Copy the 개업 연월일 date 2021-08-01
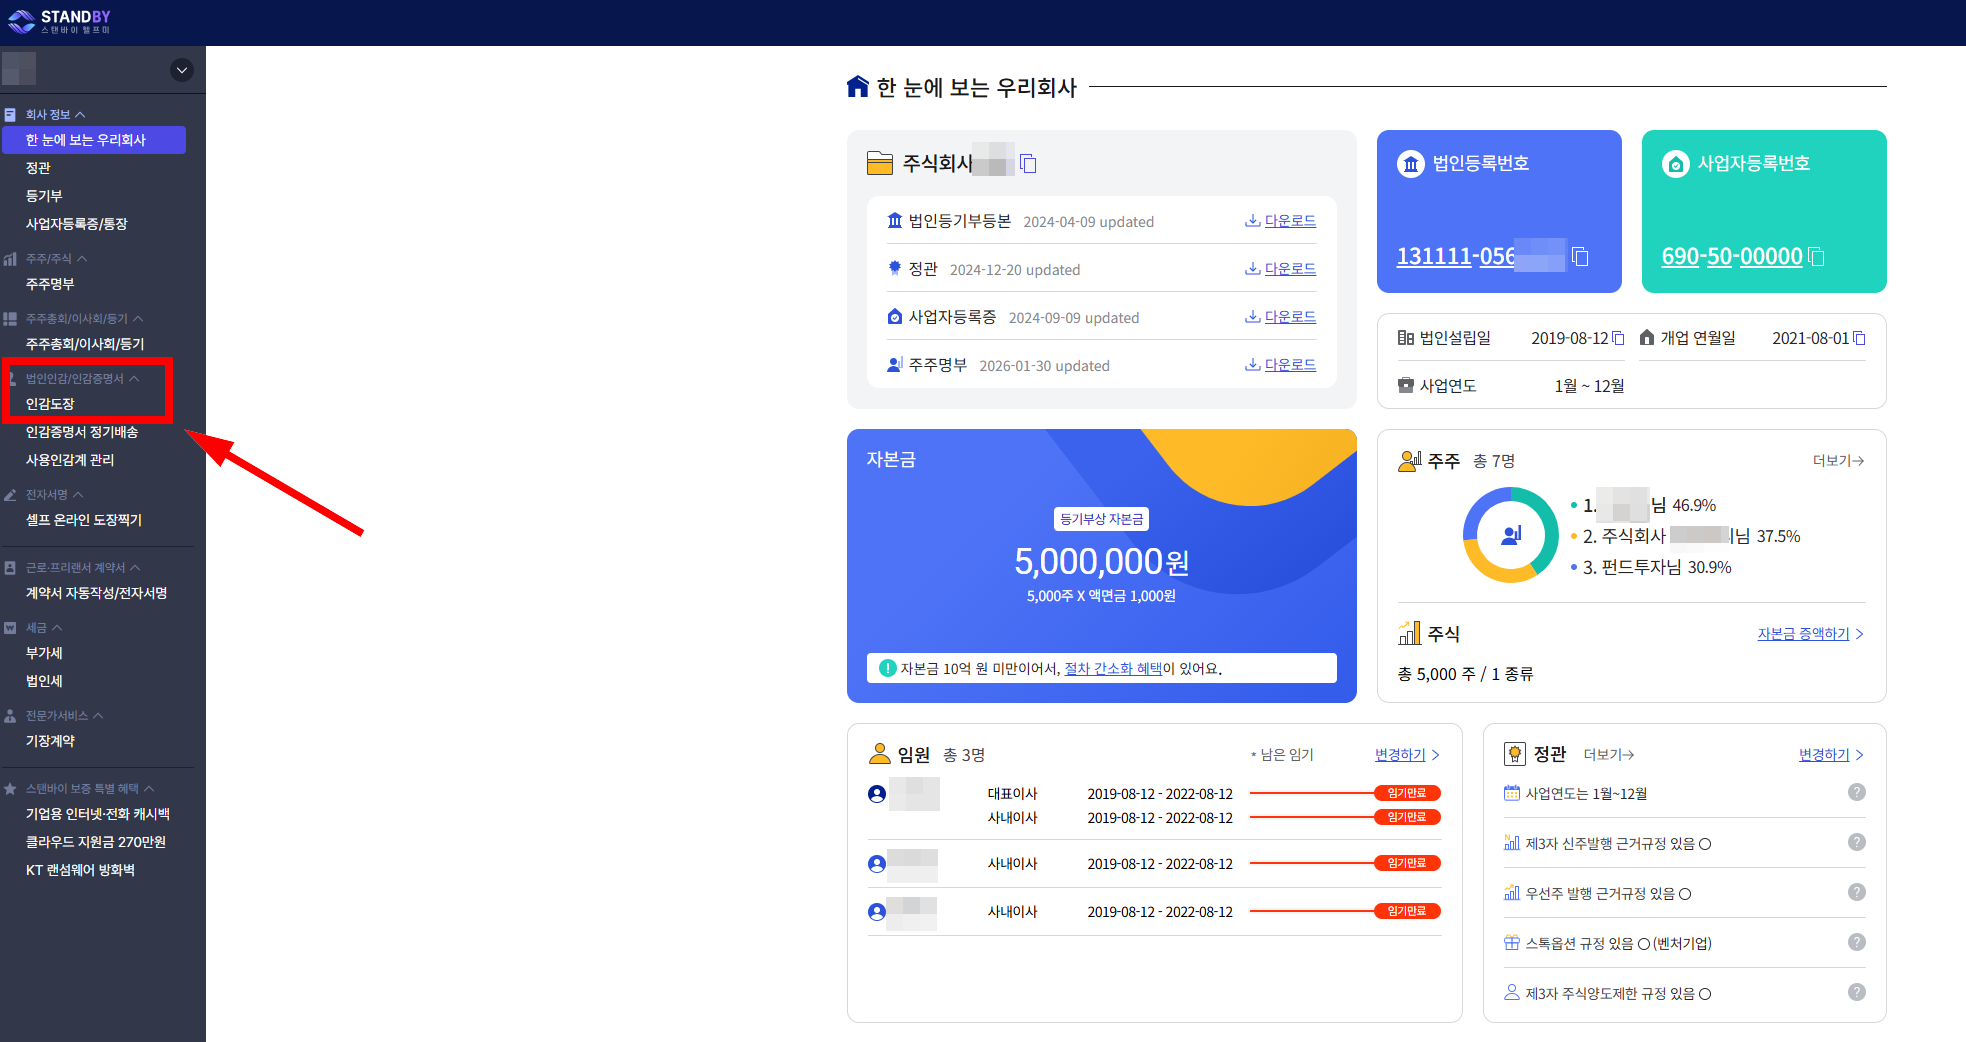This screenshot has width=1966, height=1042. coord(1859,338)
